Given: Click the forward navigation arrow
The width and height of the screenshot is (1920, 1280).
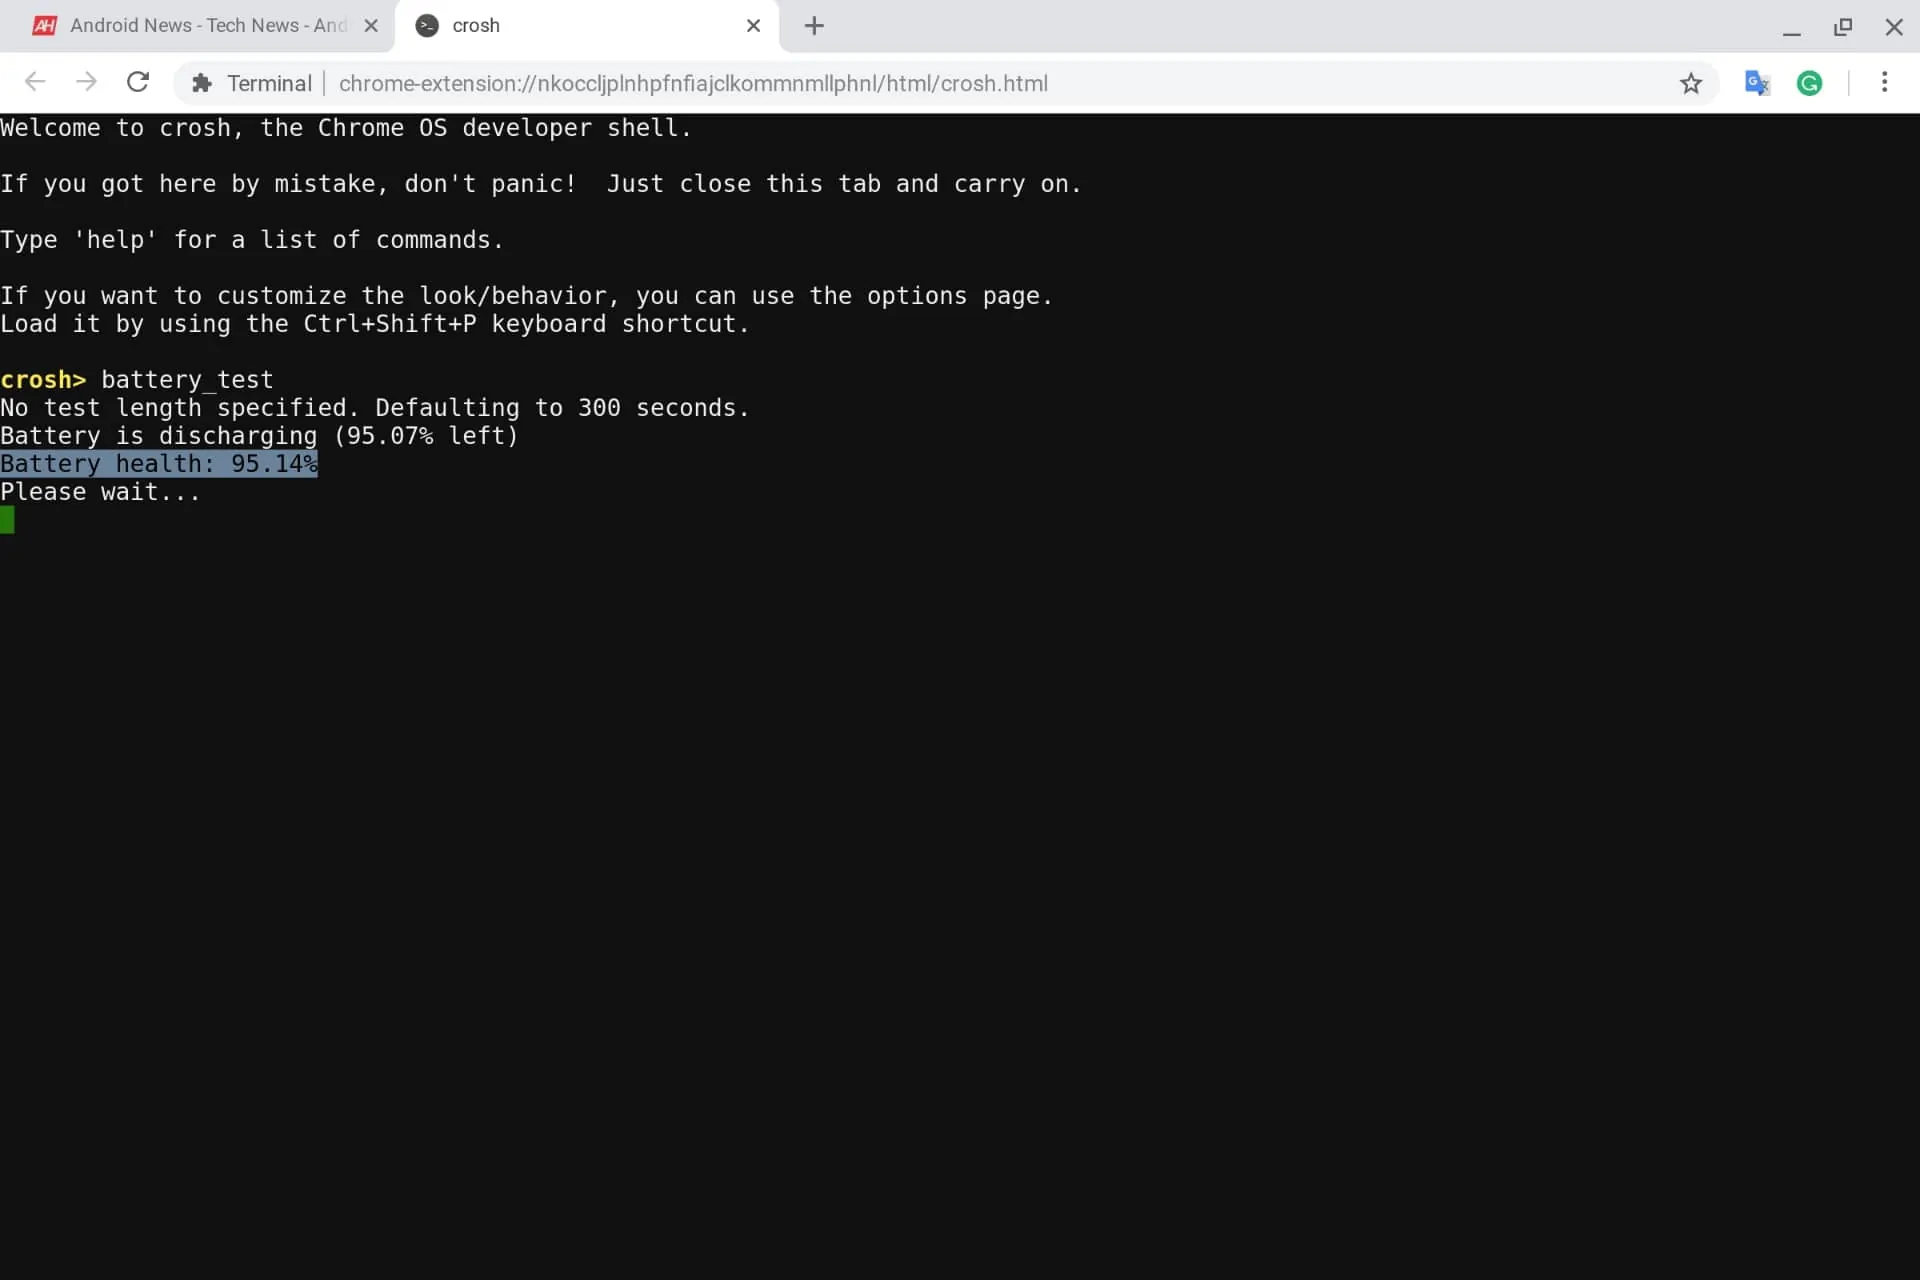Looking at the screenshot, I should (x=86, y=83).
